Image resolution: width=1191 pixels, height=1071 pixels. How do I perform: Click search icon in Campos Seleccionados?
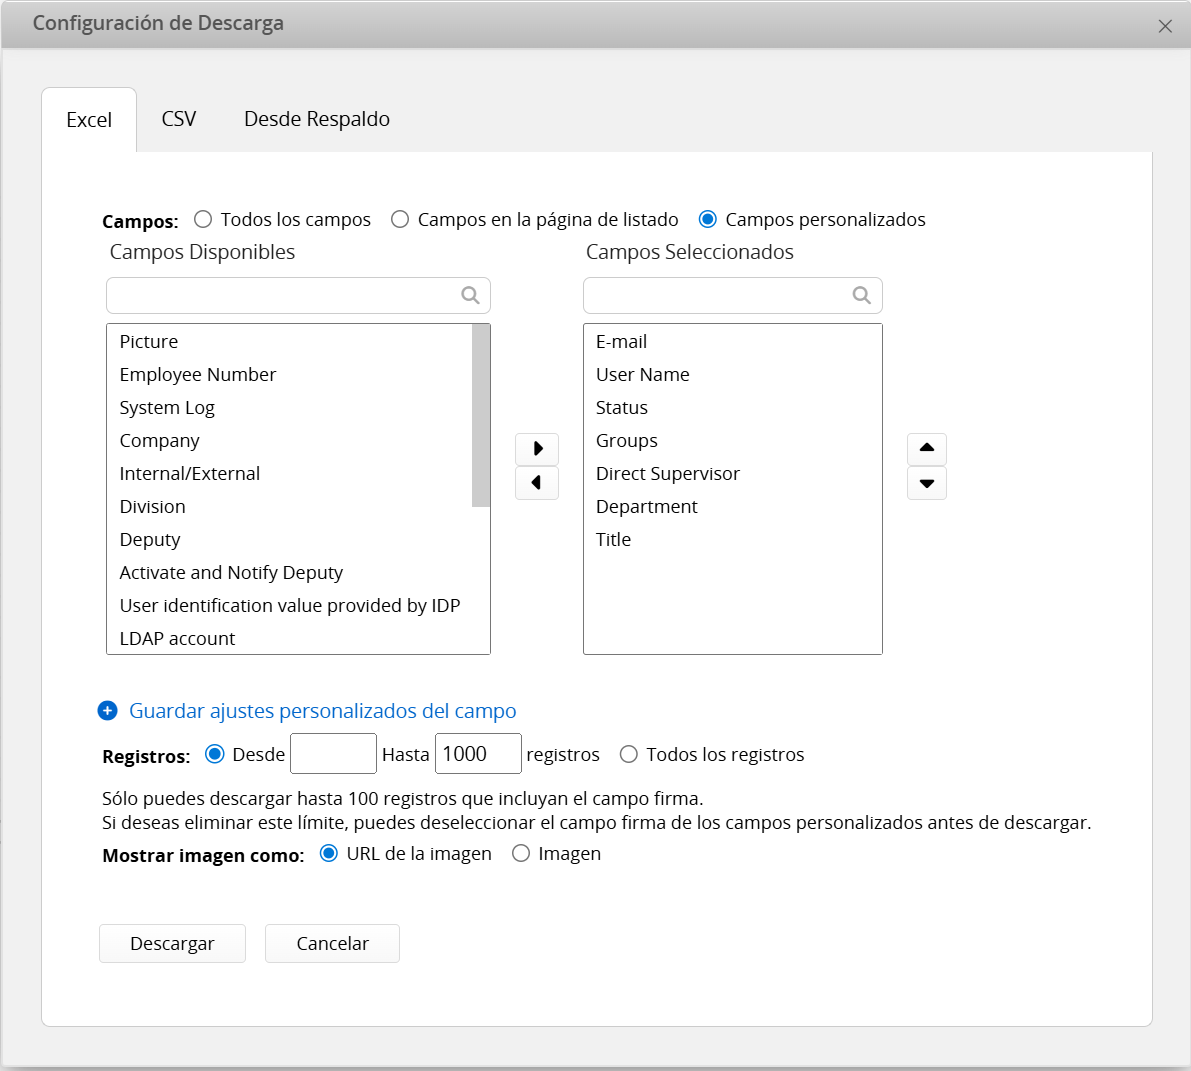coord(861,295)
